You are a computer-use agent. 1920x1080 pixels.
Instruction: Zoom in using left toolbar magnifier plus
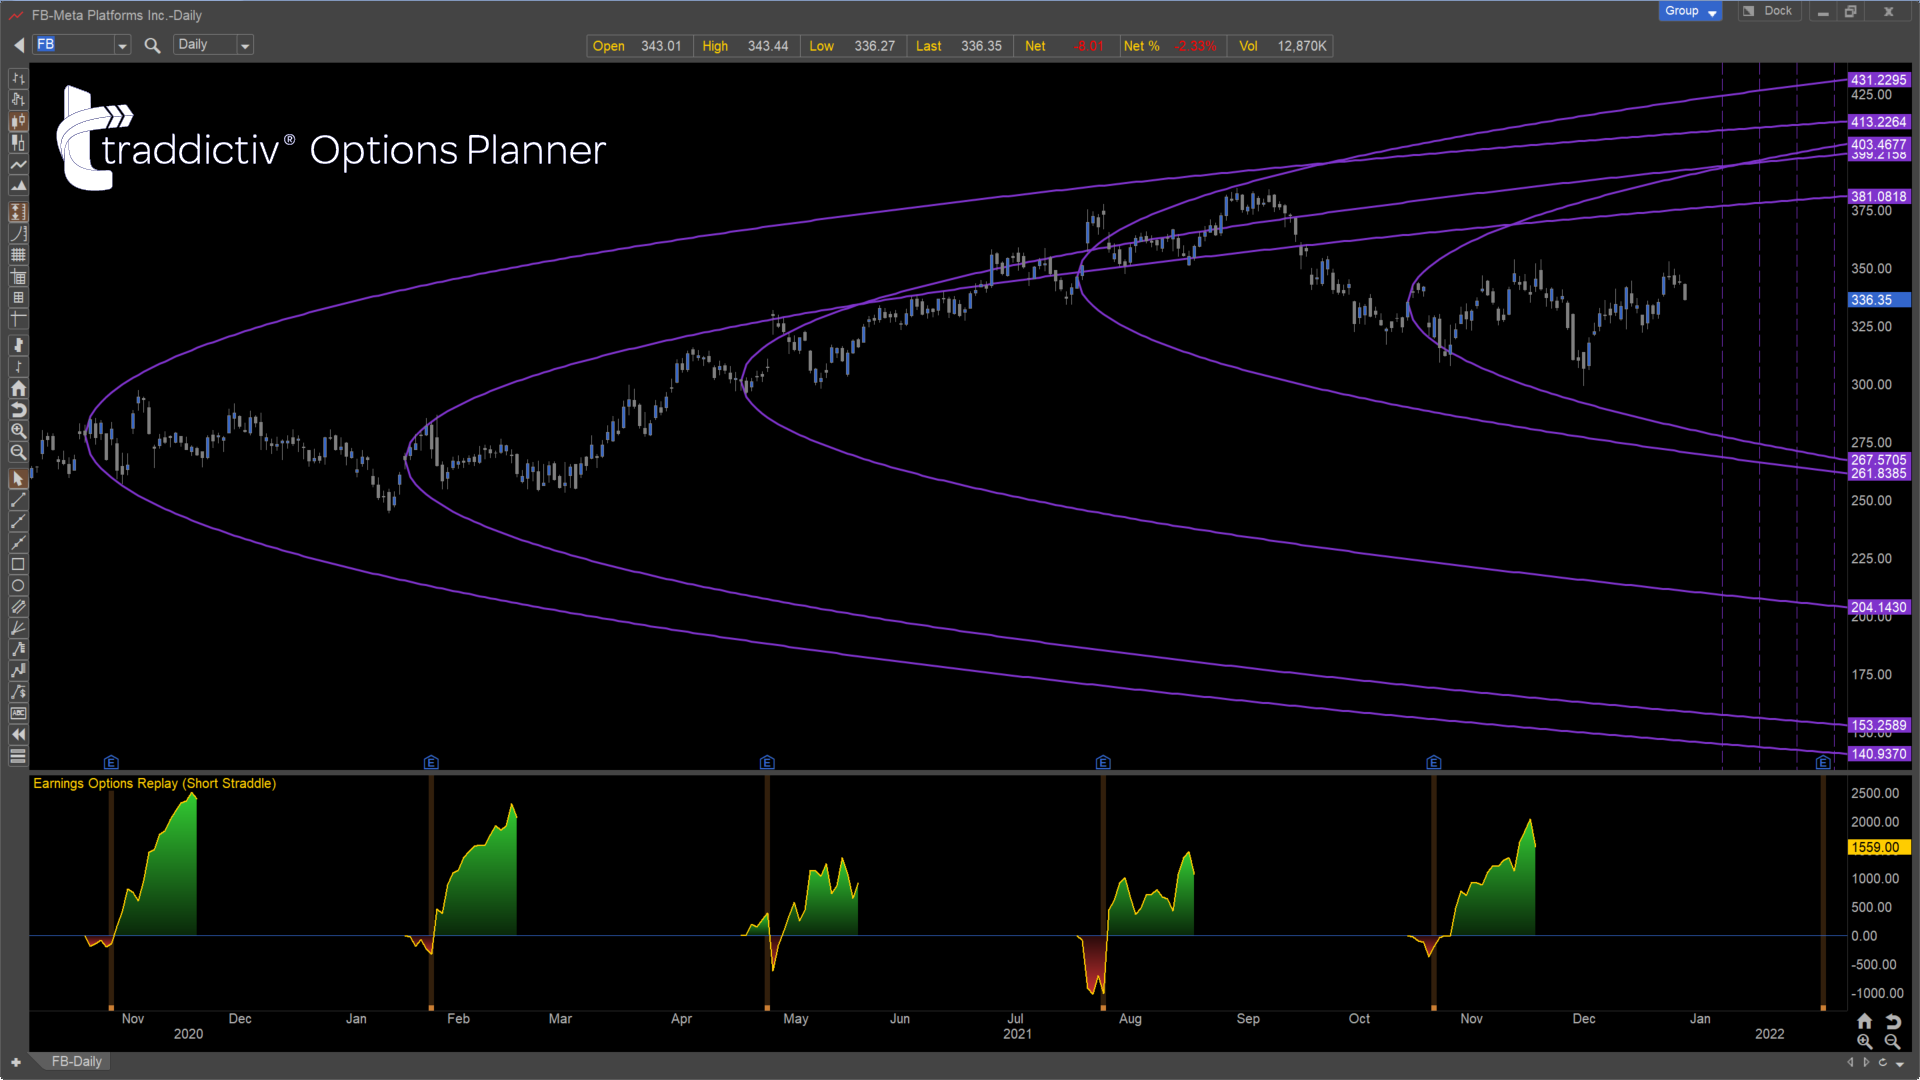(x=18, y=431)
